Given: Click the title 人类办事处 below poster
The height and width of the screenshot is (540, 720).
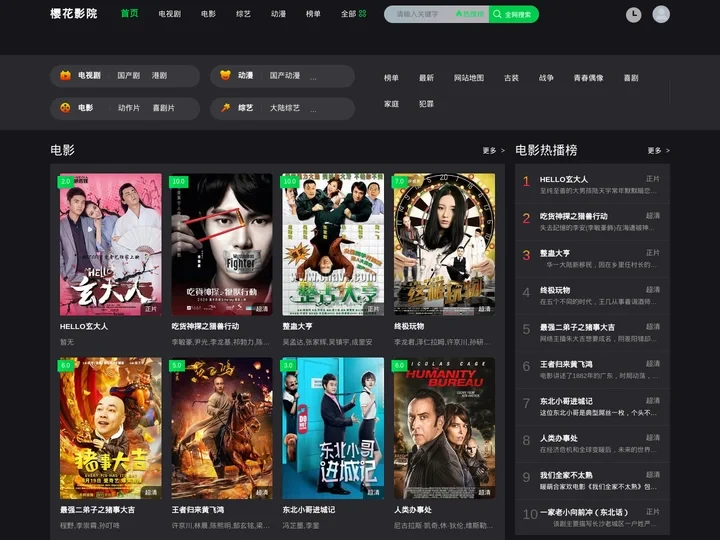Looking at the screenshot, I should 412,510.
